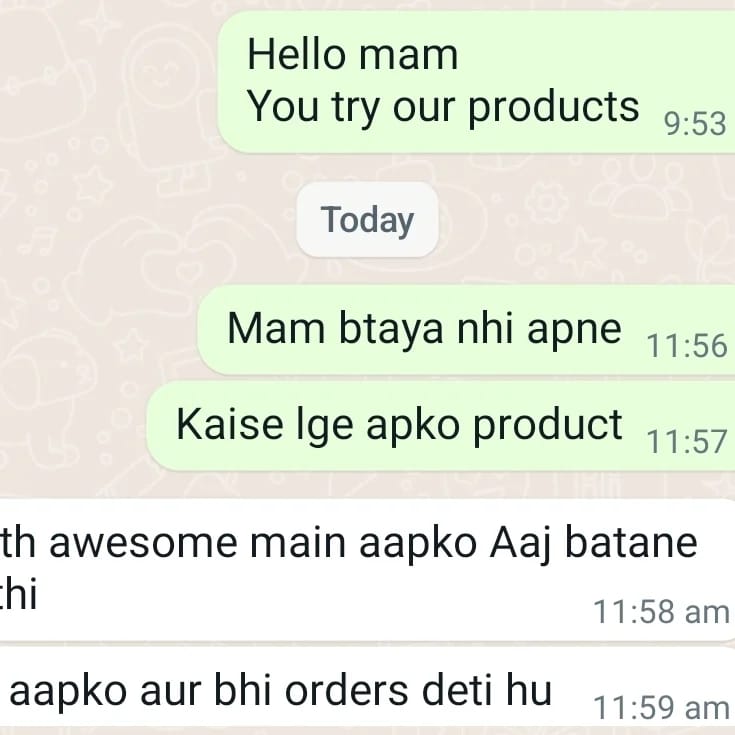The width and height of the screenshot is (735, 735).
Task: Click the 11:57 timestamp
Action: [x=687, y=442]
